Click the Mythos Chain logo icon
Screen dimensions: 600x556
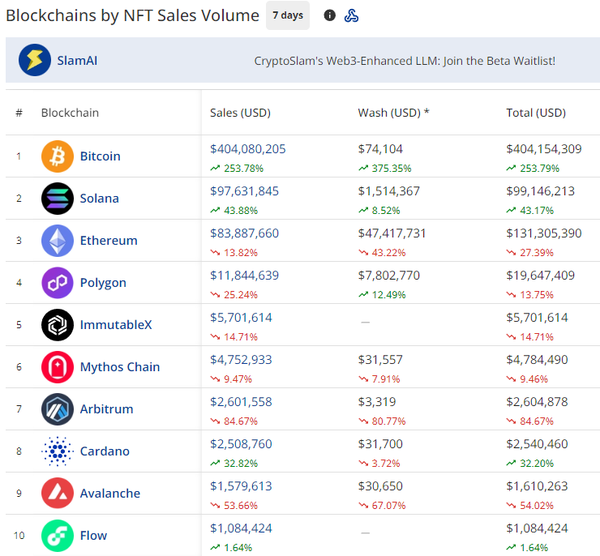tap(57, 367)
